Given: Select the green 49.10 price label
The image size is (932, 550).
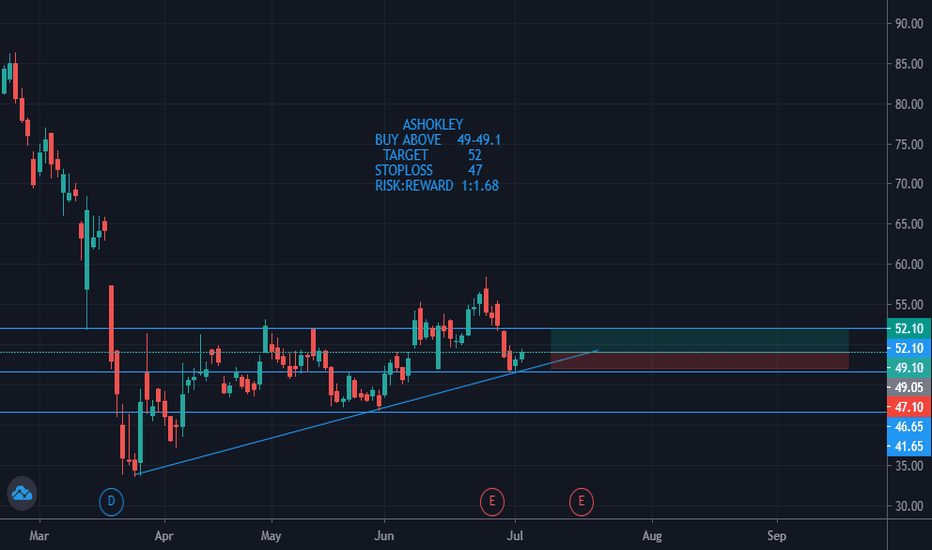Looking at the screenshot, I should point(909,367).
